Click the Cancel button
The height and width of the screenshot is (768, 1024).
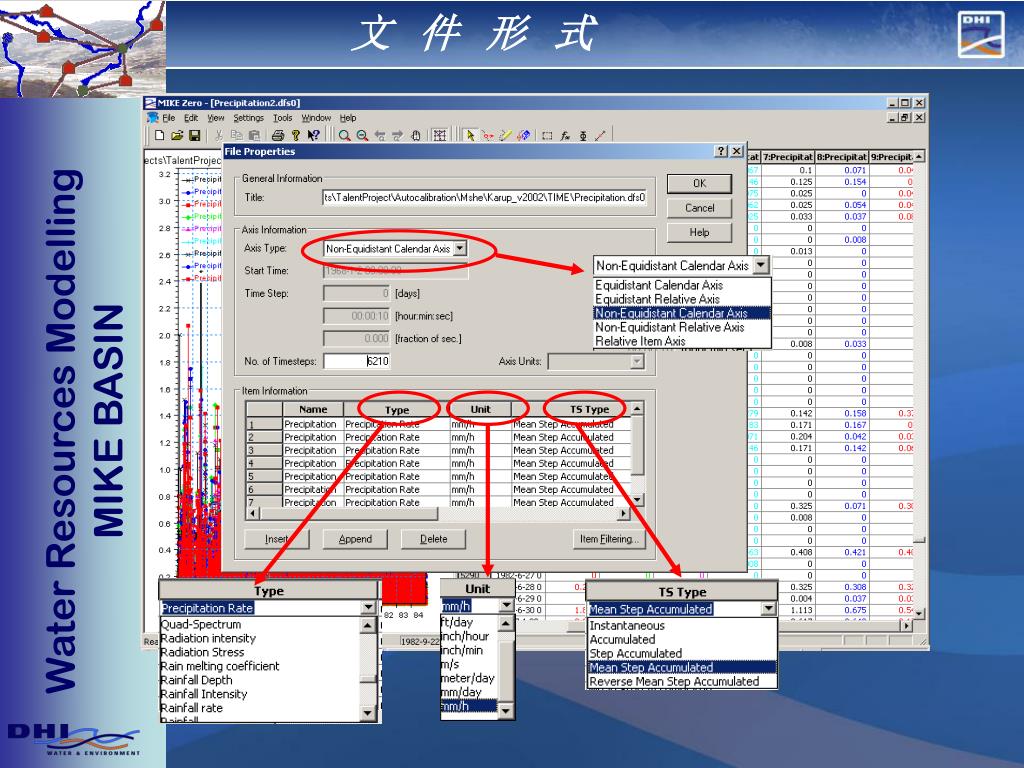click(x=699, y=208)
